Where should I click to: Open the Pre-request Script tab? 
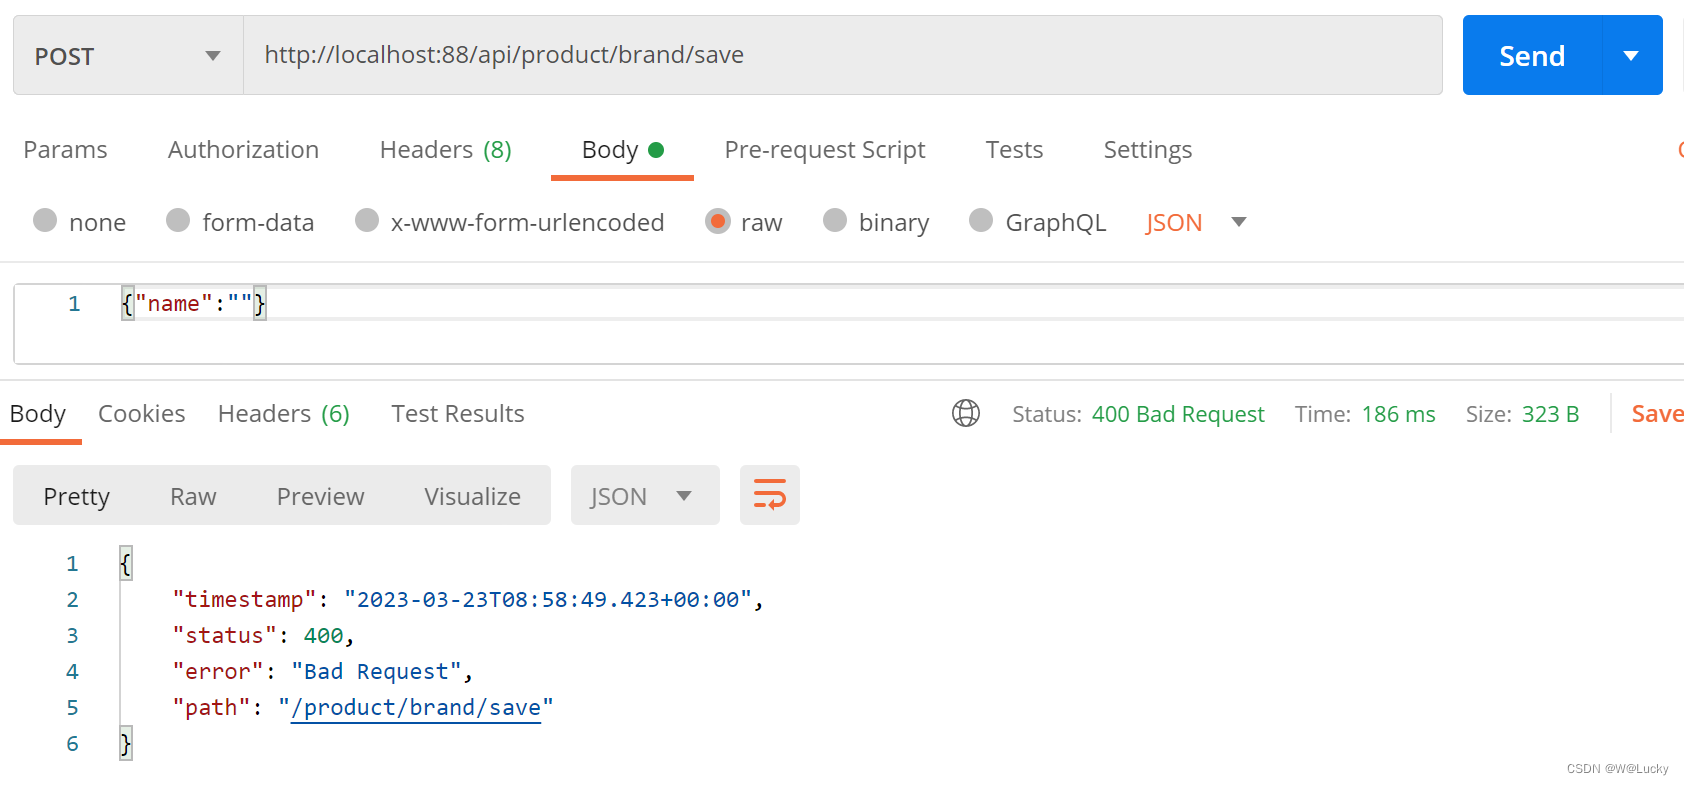point(825,150)
